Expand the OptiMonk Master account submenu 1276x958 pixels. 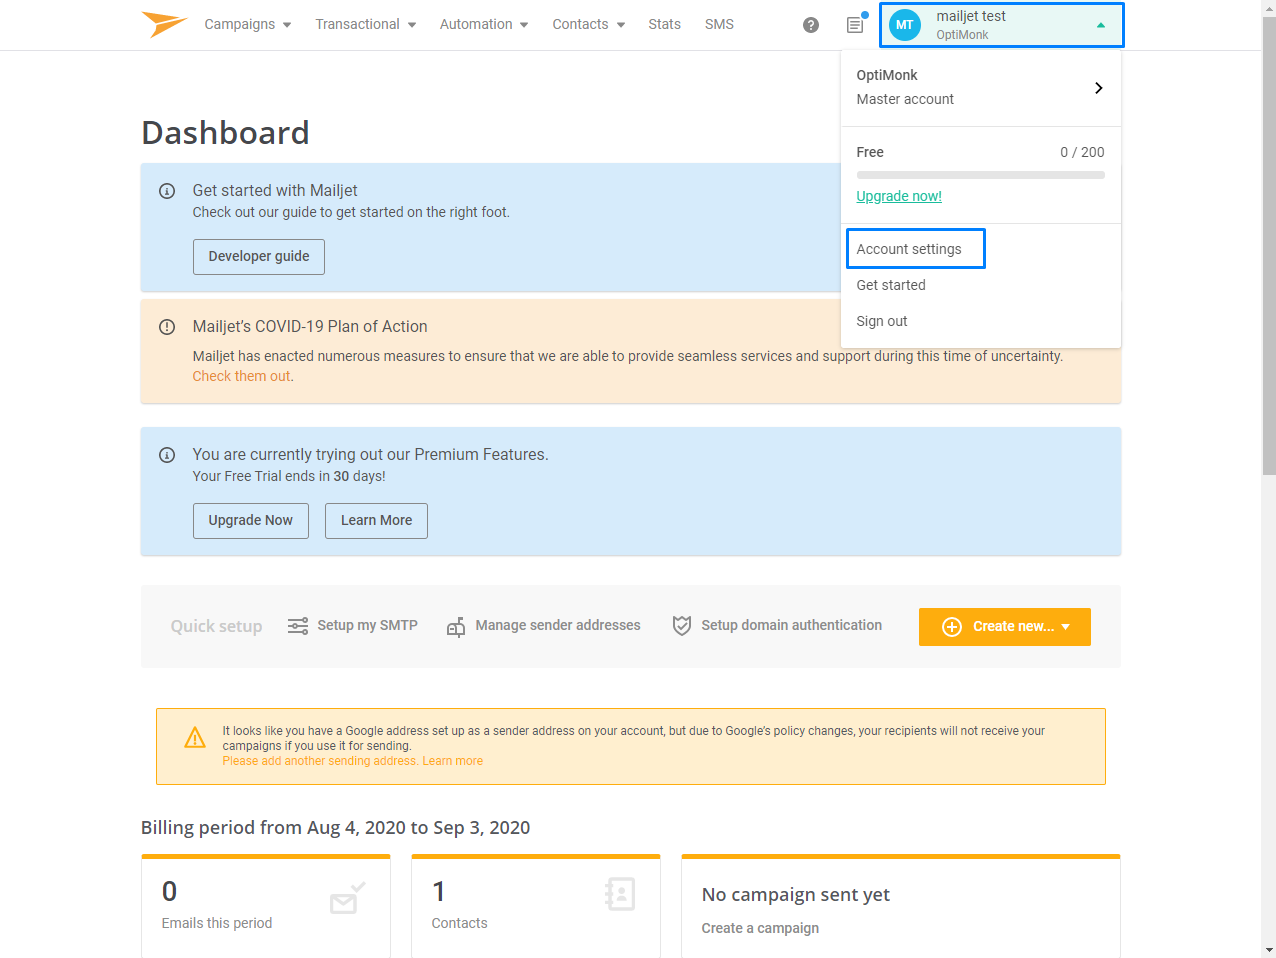[981, 87]
